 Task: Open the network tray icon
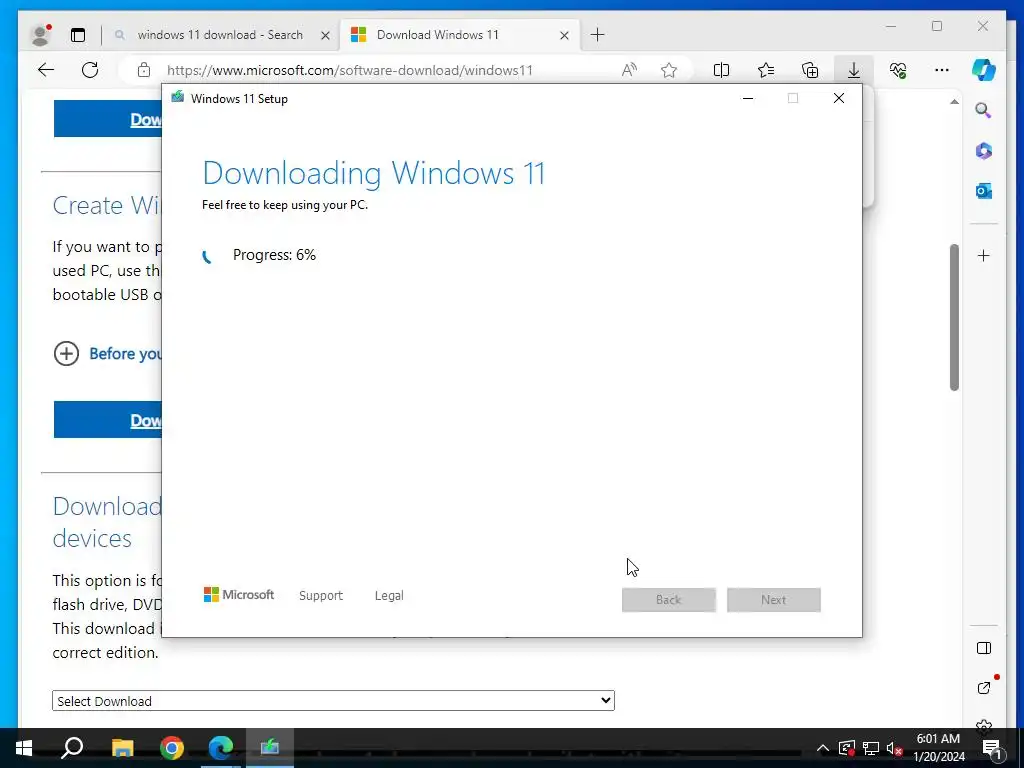[871, 748]
